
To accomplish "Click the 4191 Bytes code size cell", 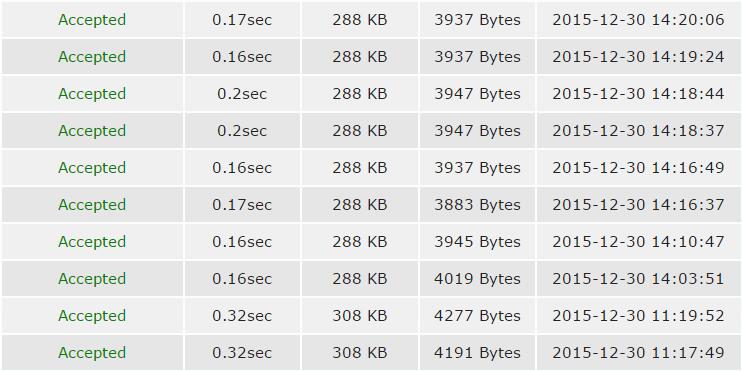I will [477, 353].
